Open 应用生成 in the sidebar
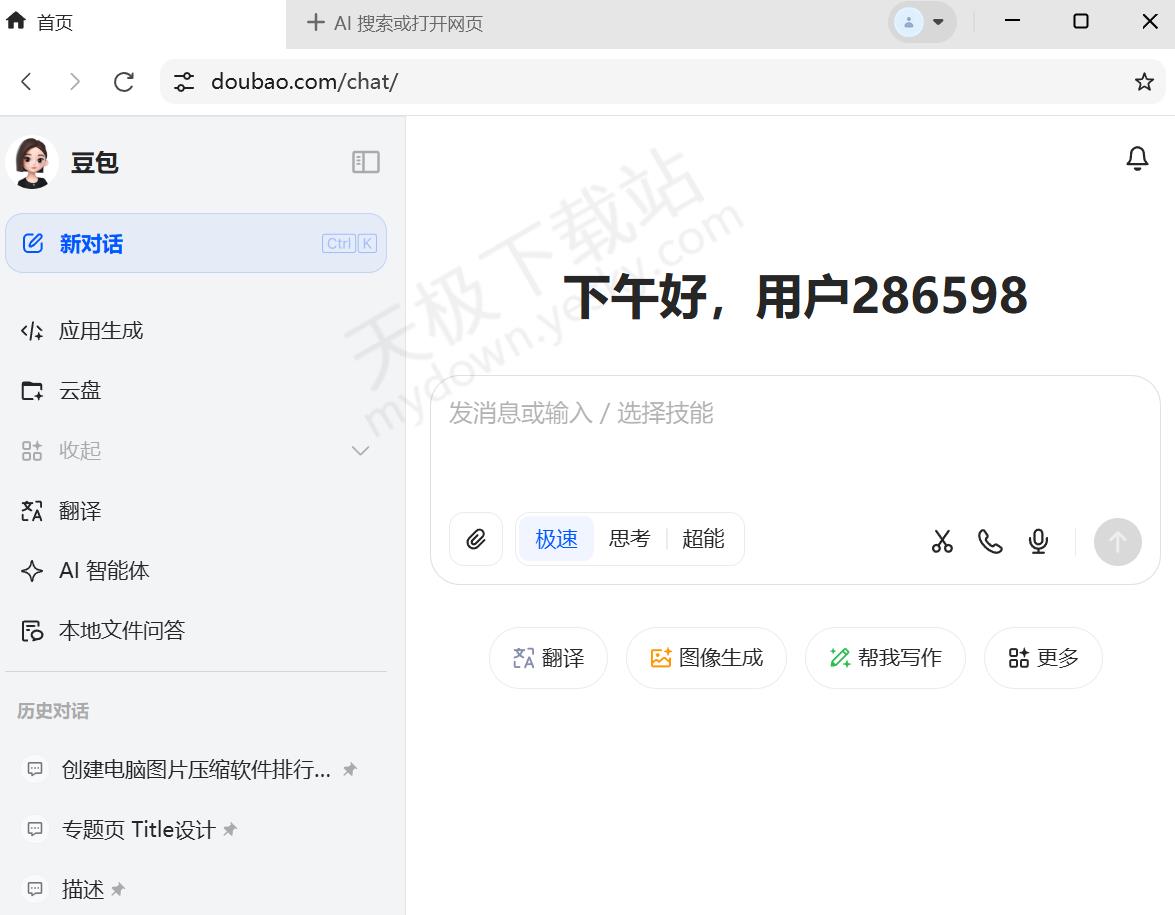 [100, 331]
